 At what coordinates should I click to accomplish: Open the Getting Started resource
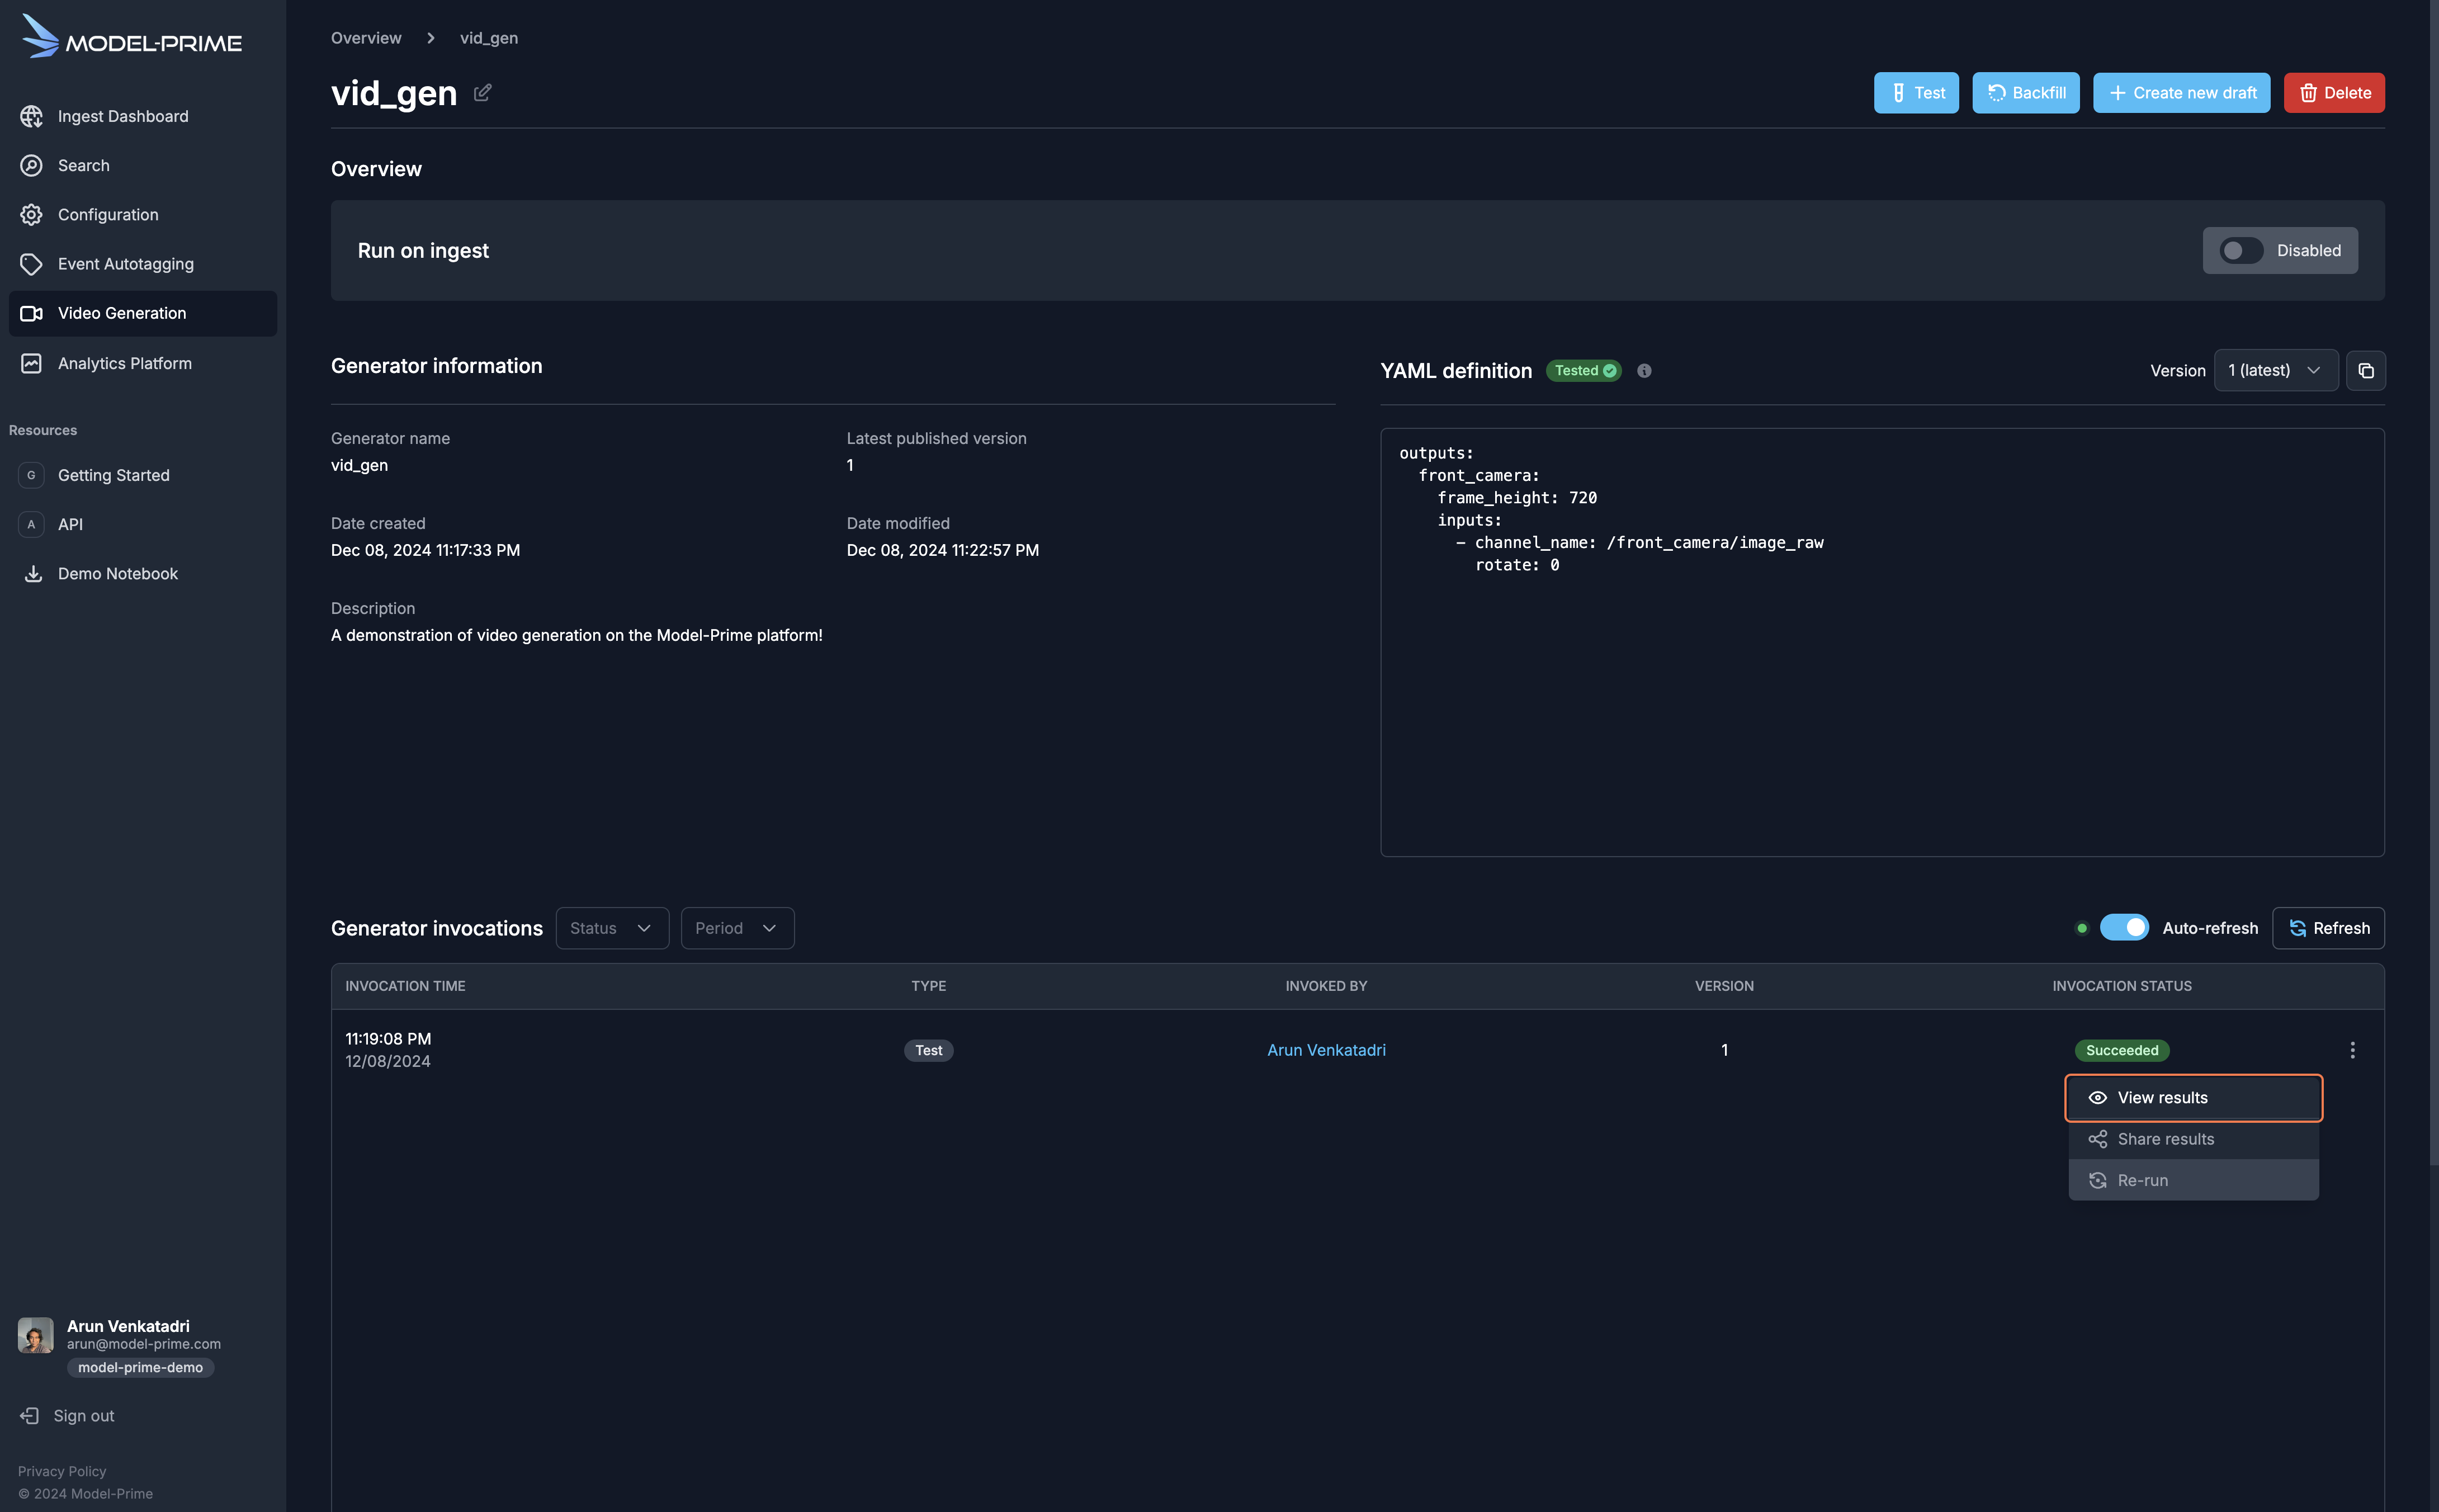click(142, 475)
